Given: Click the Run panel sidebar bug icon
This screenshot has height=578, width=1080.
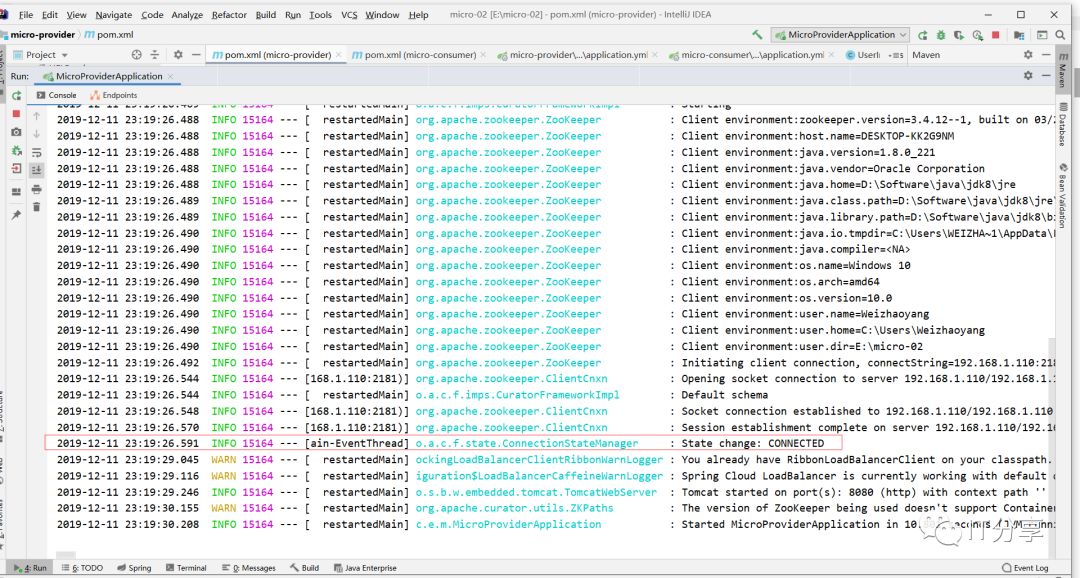Looking at the screenshot, I should pos(17,150).
